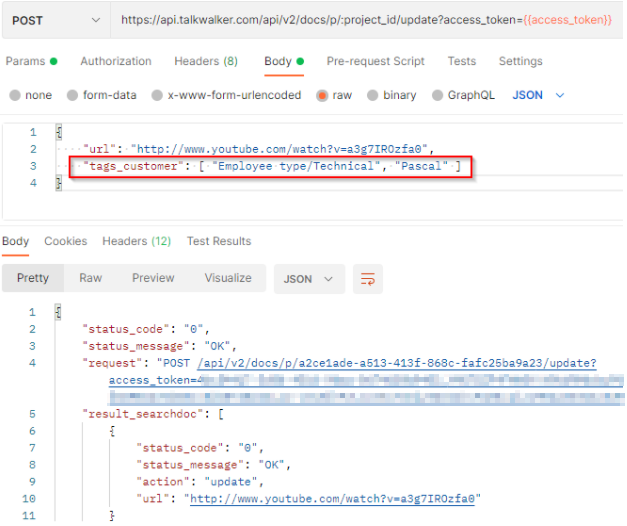Switch to the response Cookies tab

[x=66, y=241]
